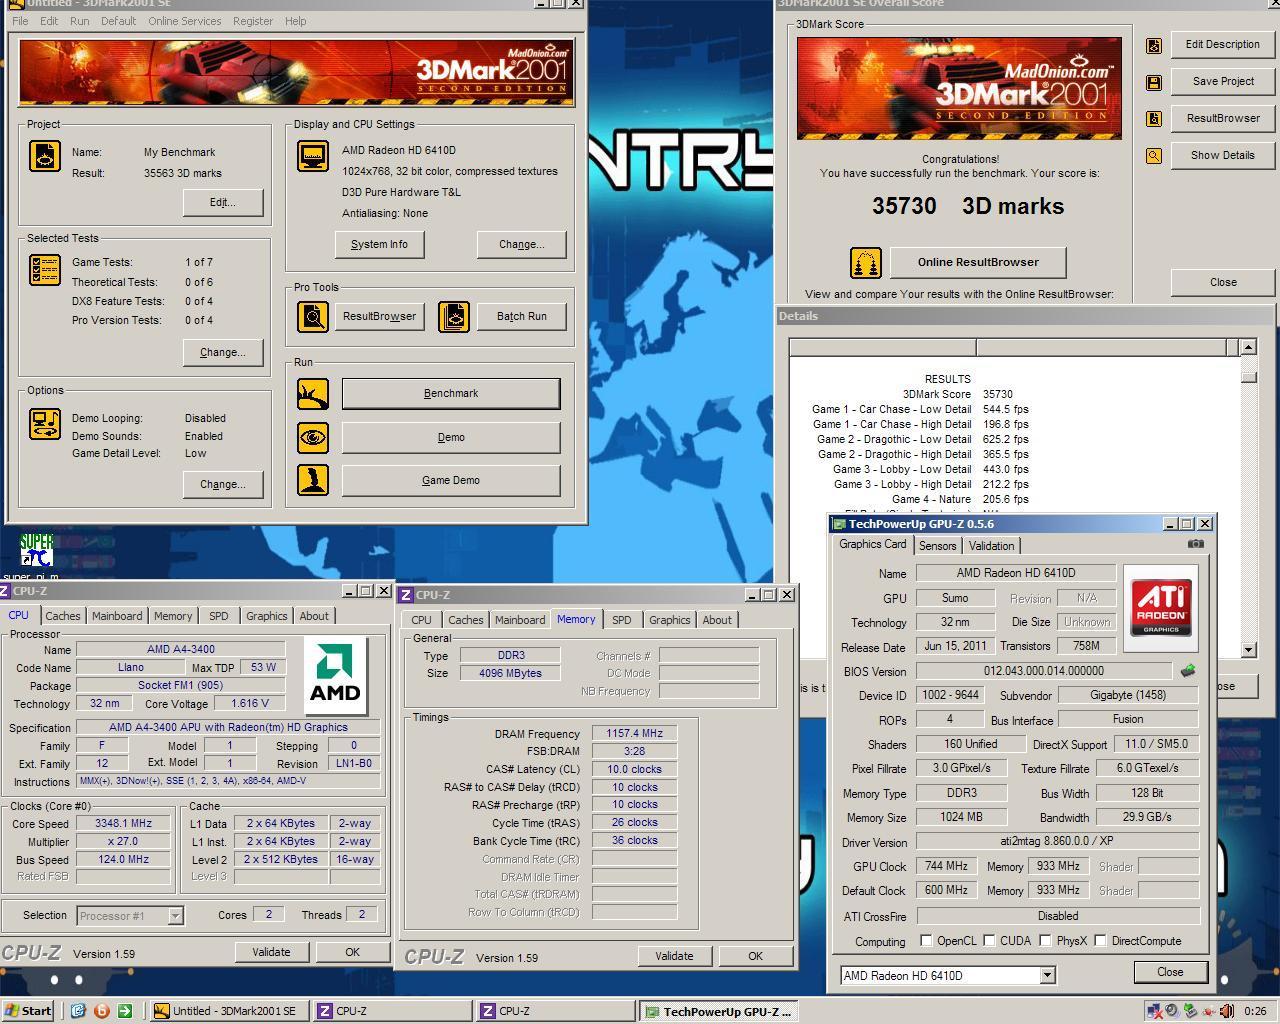
Task: Click the Online ResultBrowser button
Action: point(978,263)
